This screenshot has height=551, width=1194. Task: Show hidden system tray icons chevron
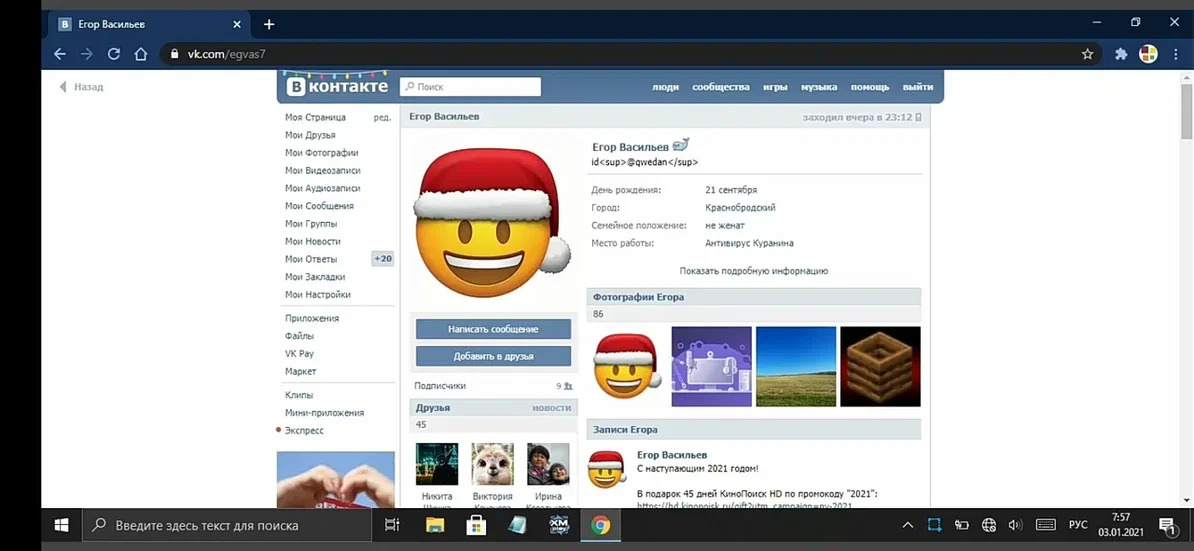point(907,525)
